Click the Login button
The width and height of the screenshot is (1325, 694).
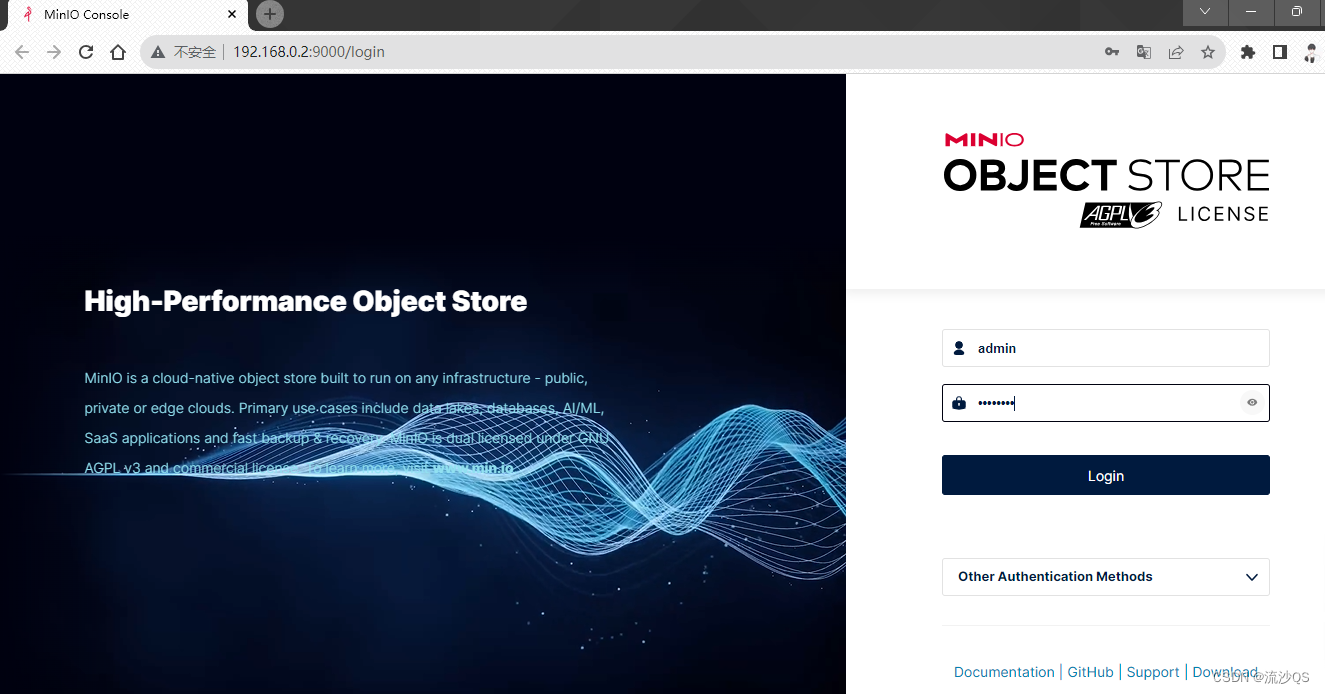1106,475
